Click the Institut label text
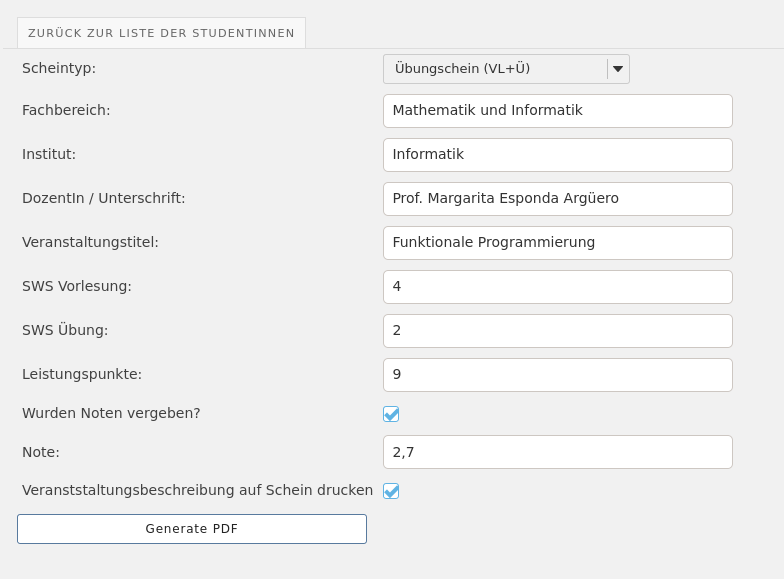The height and width of the screenshot is (579, 784). 49,154
